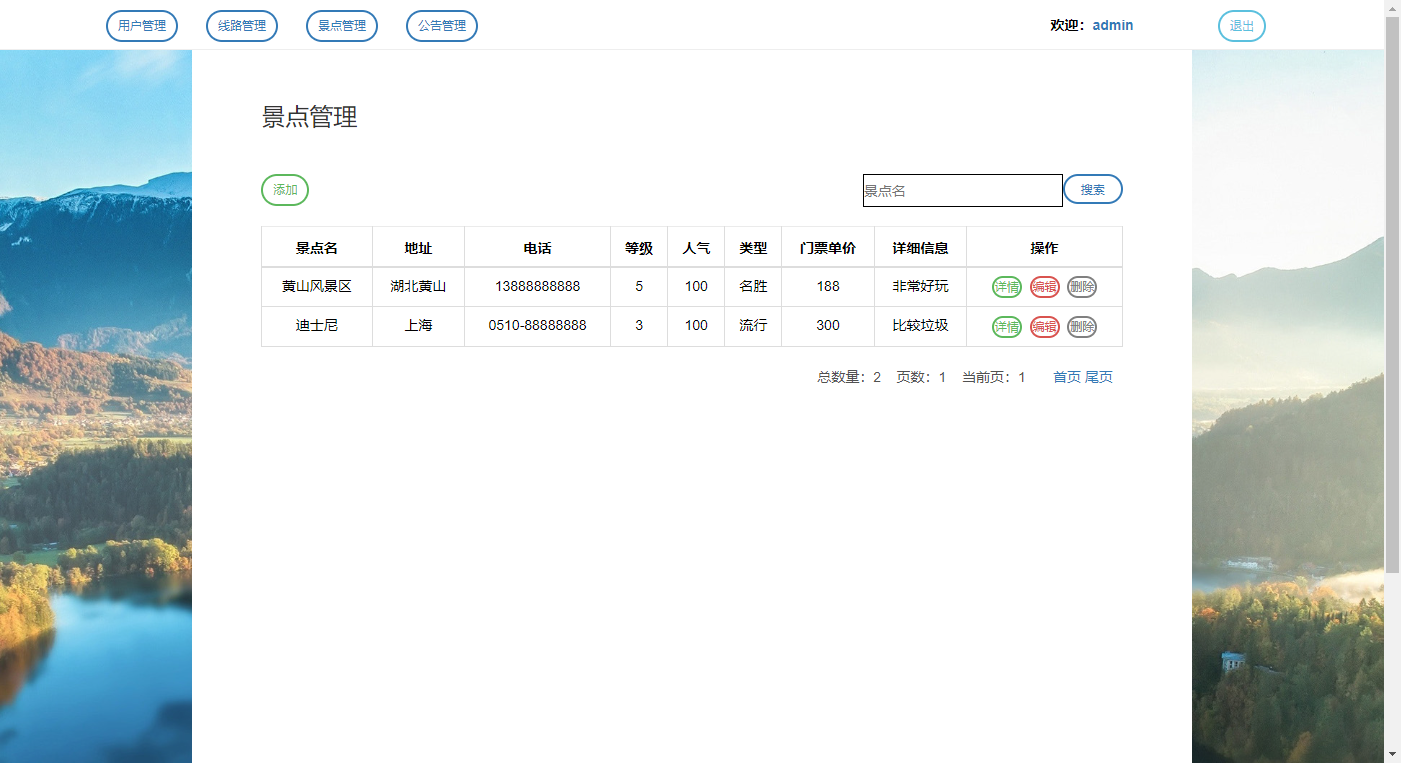1401x763 pixels.
Task: Open the 用户管理 menu item
Action: (142, 26)
